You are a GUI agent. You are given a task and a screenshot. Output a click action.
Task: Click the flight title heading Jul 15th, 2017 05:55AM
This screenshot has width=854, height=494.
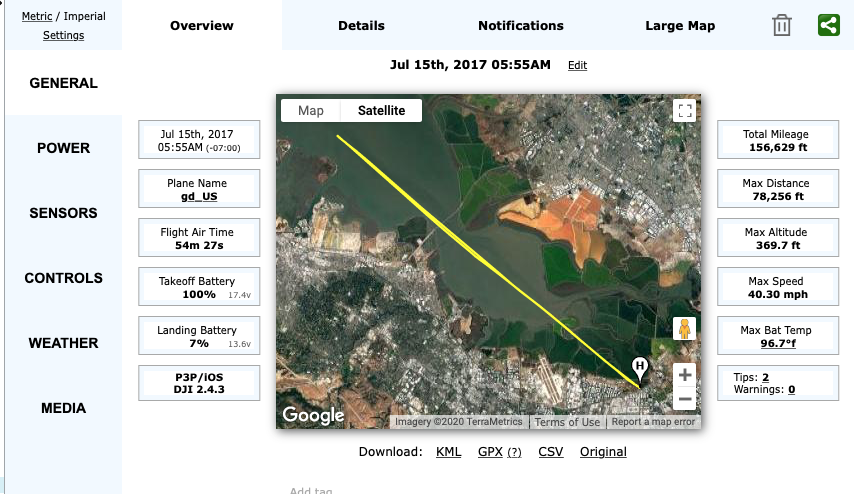coord(470,65)
